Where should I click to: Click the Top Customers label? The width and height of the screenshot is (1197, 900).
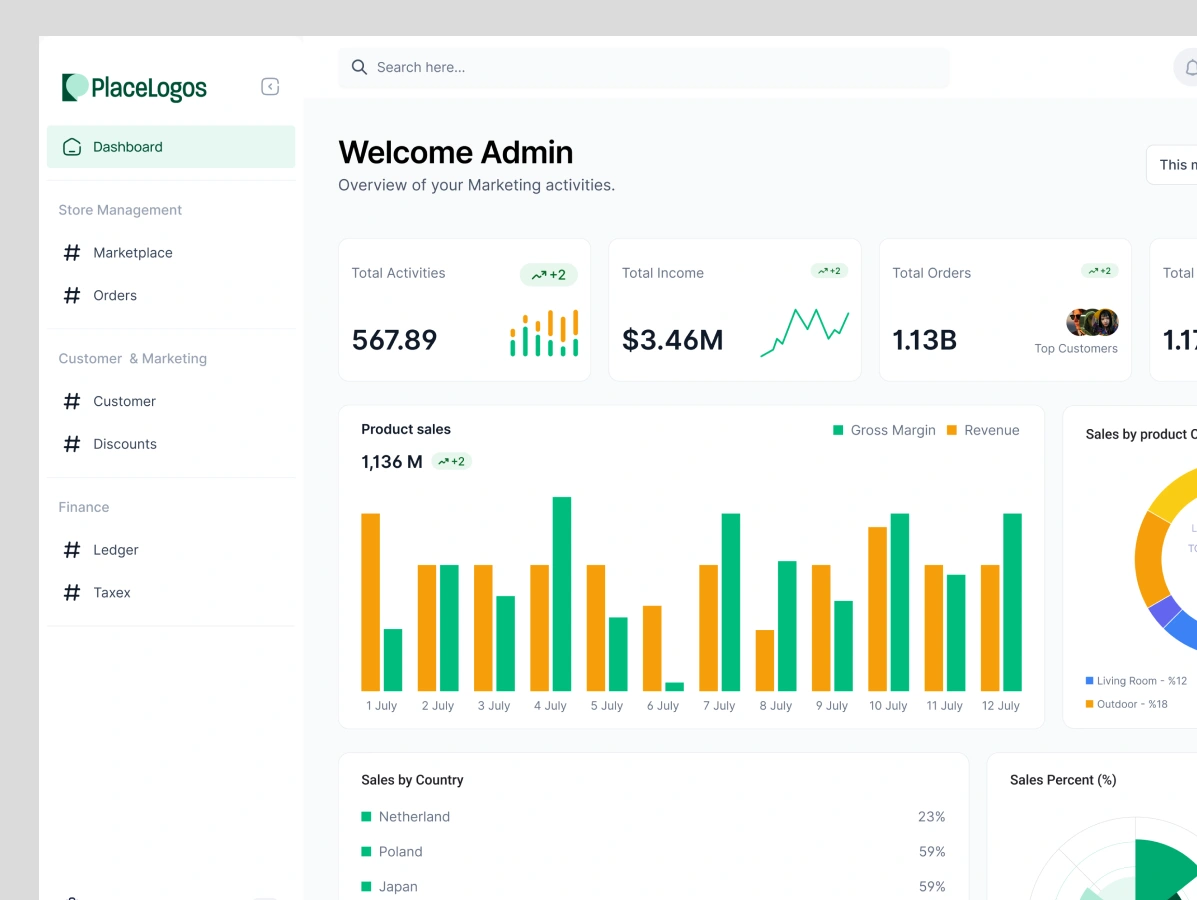(1076, 349)
